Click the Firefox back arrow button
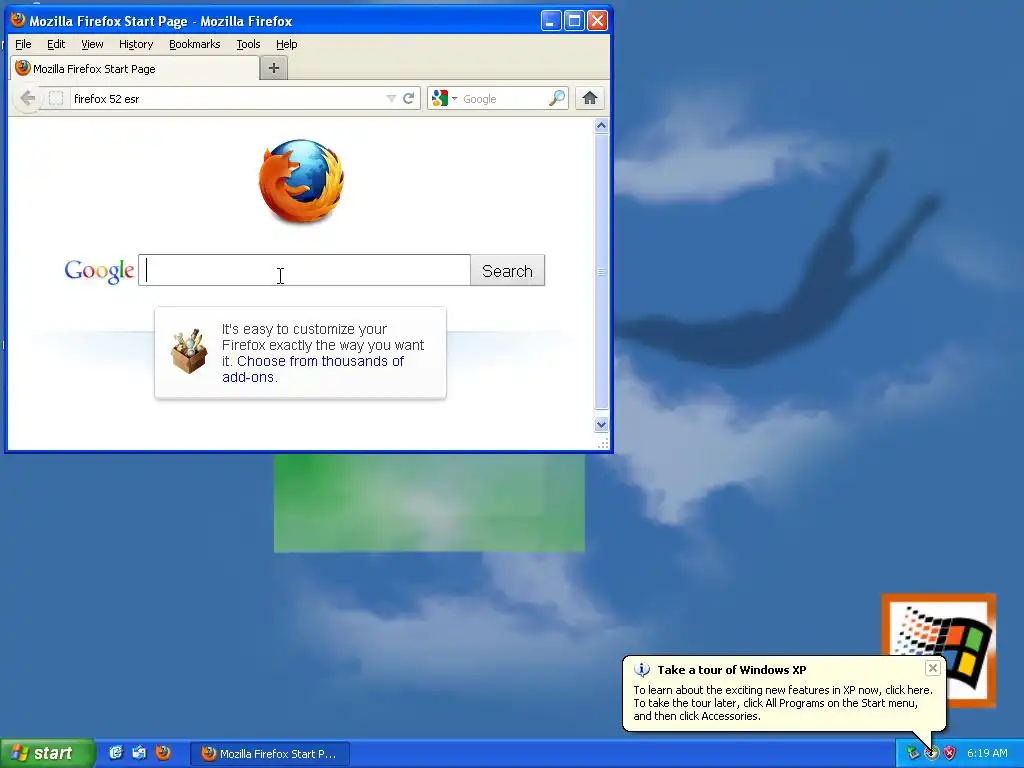 point(27,99)
